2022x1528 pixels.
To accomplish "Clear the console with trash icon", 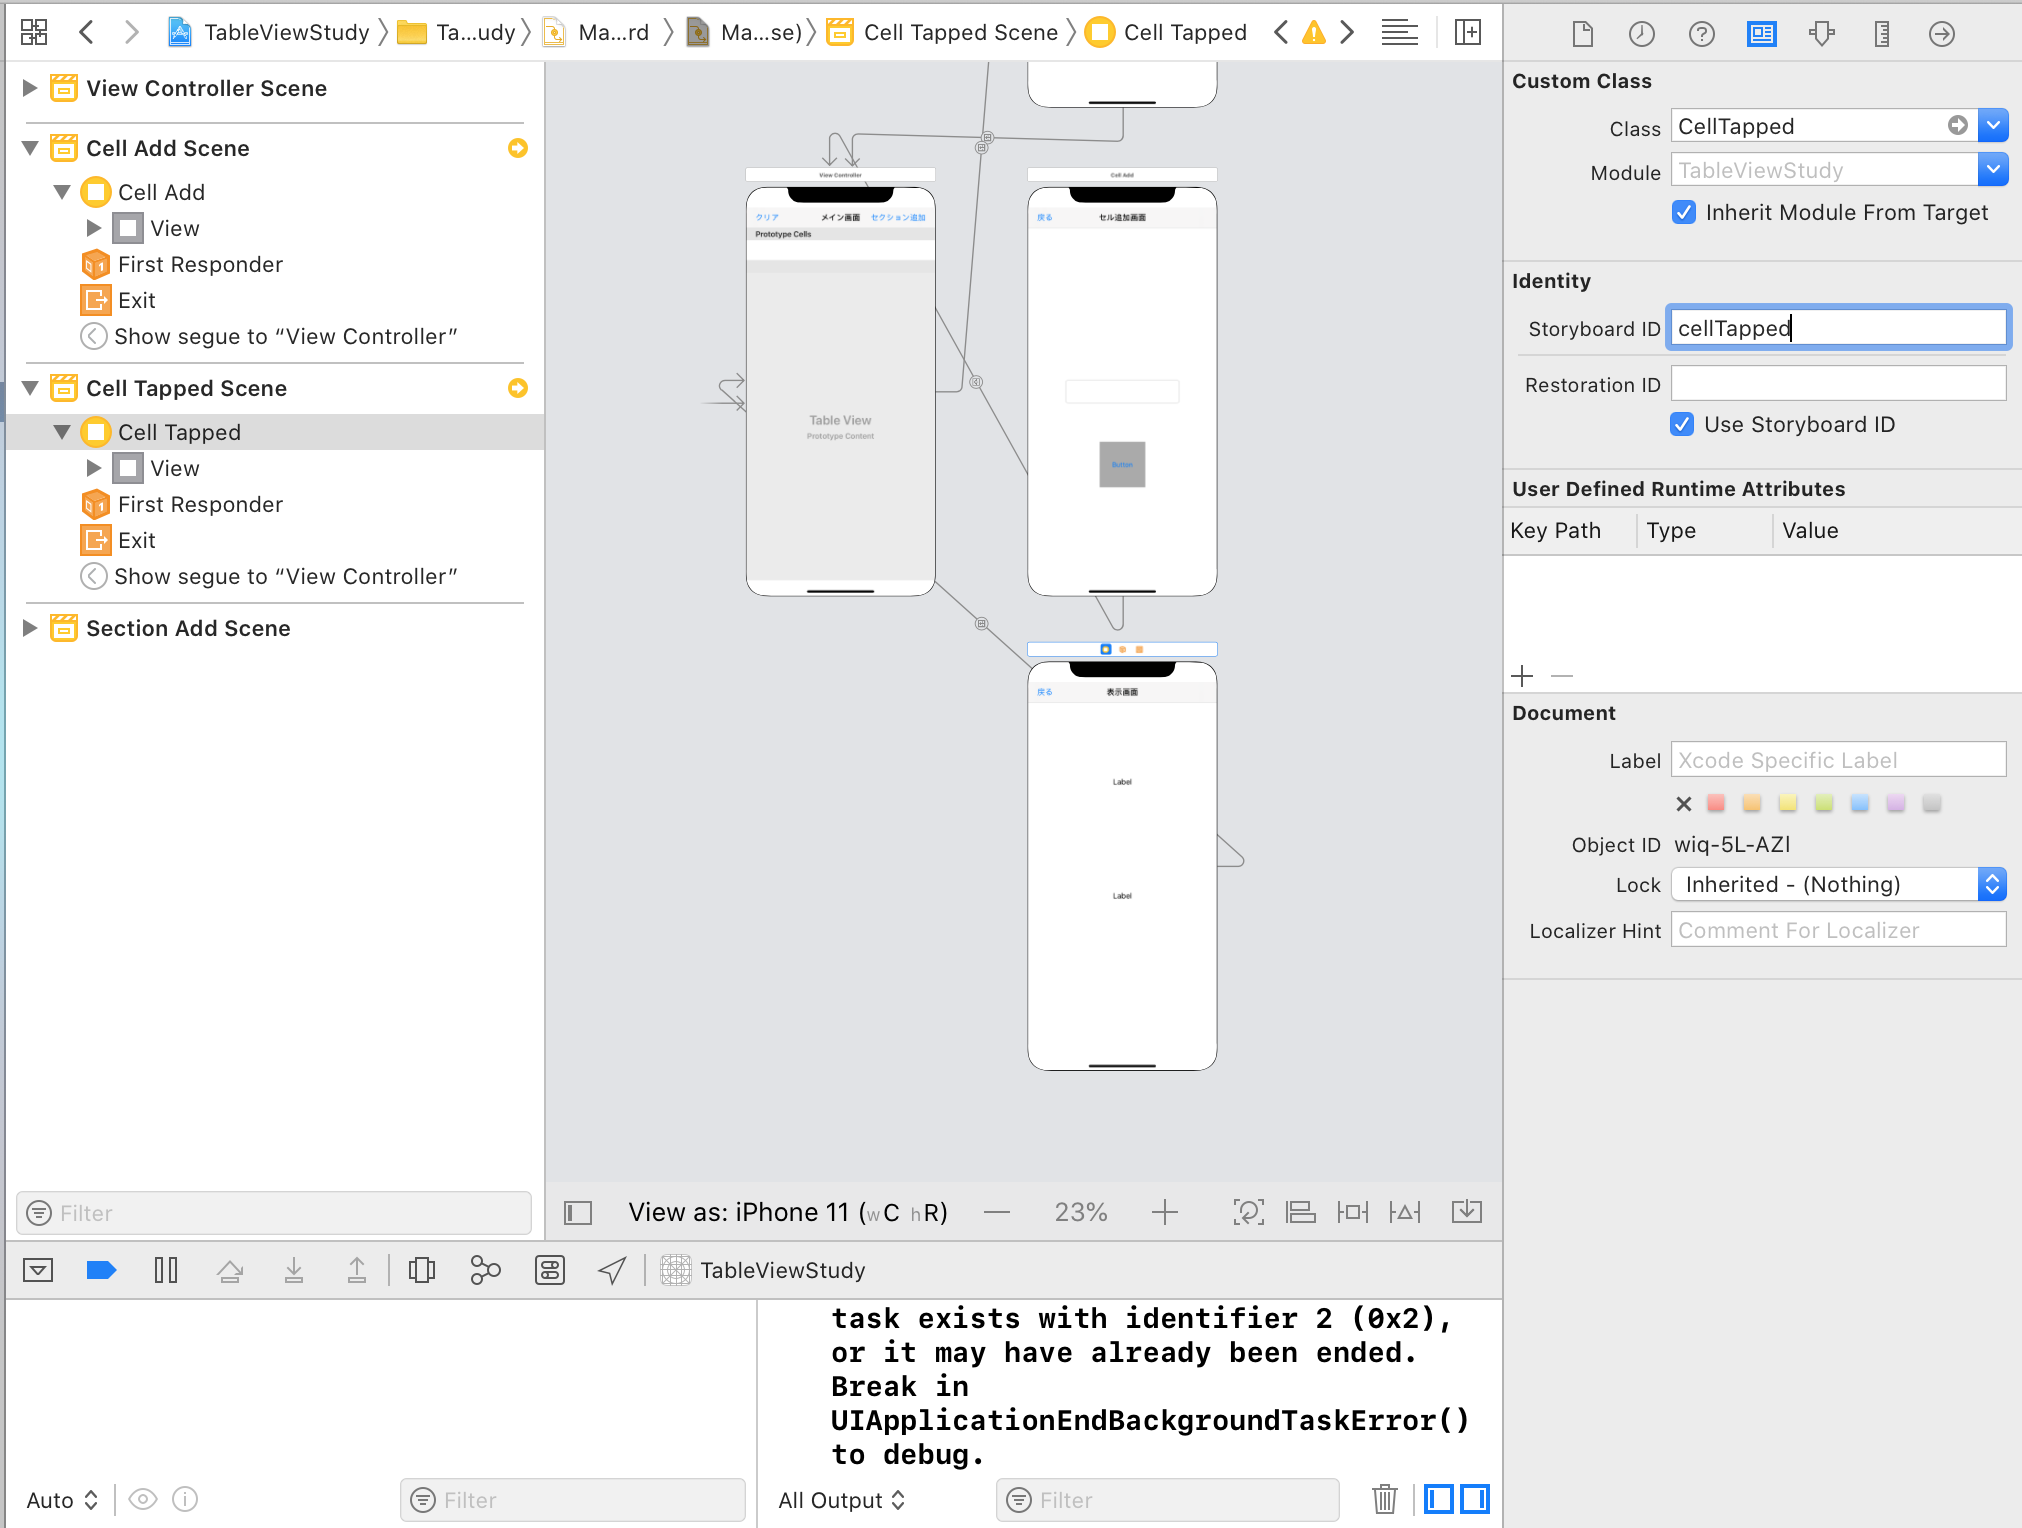I will pyautogui.click(x=1384, y=1498).
